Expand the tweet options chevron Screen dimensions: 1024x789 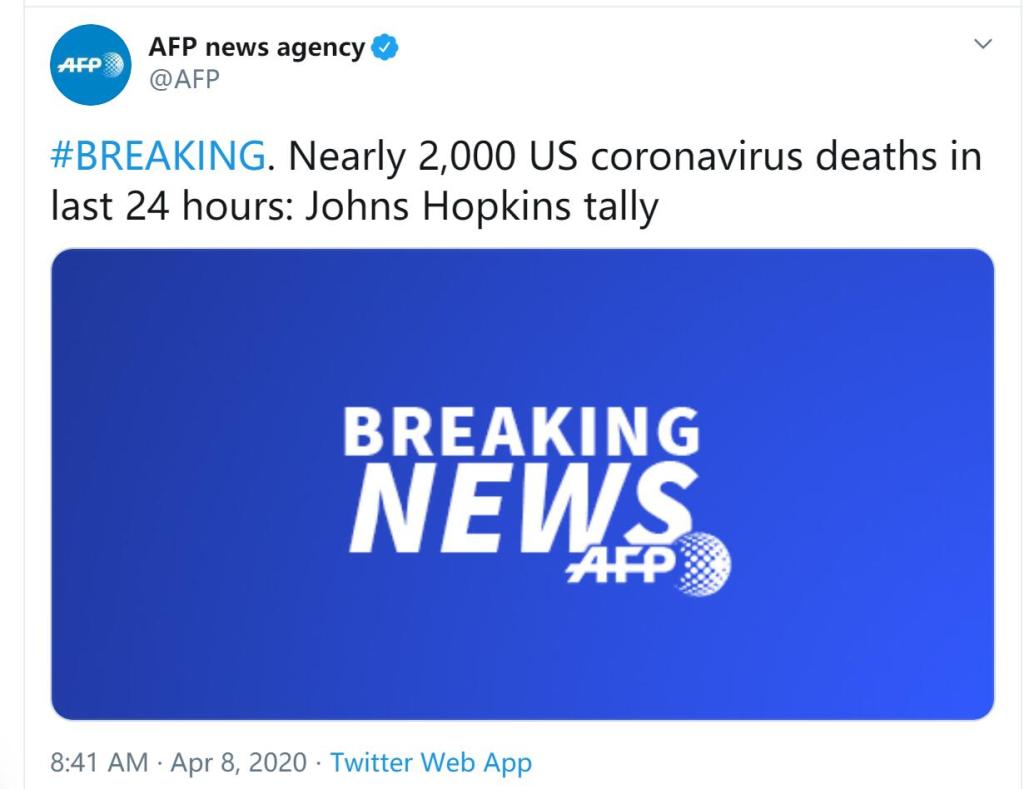coord(983,44)
